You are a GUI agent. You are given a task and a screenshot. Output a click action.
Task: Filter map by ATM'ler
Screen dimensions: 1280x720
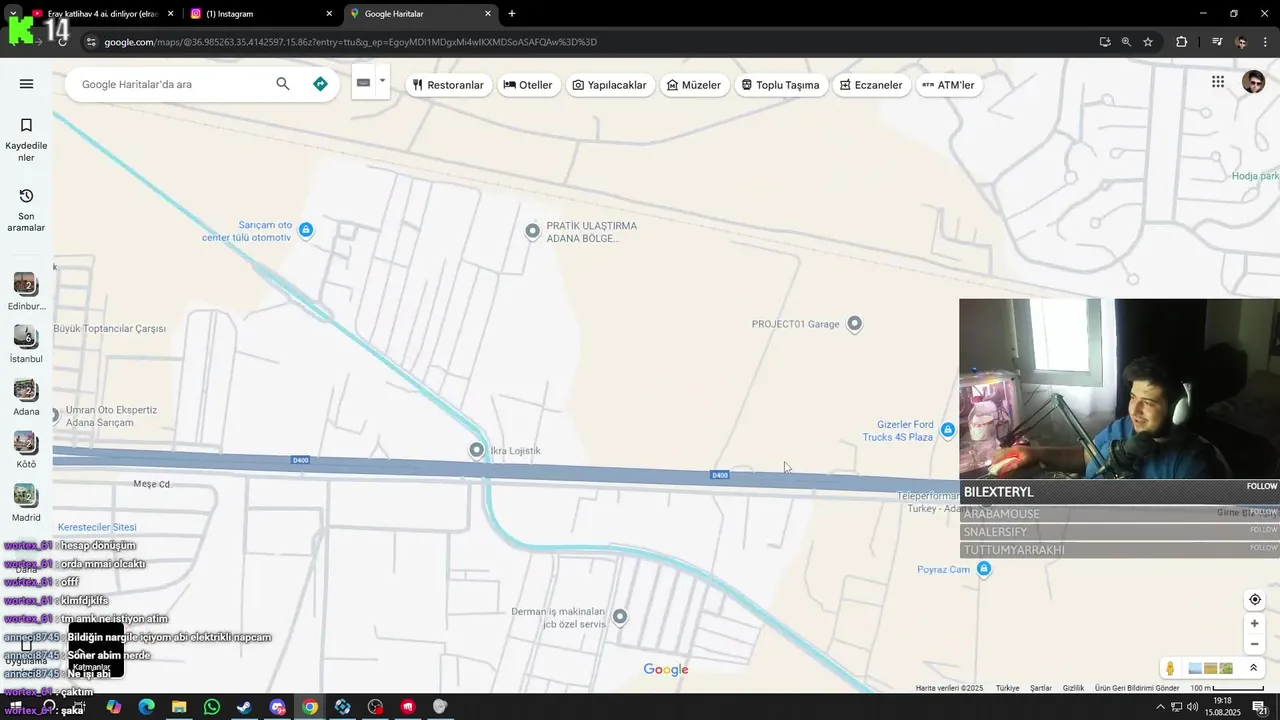tap(948, 85)
